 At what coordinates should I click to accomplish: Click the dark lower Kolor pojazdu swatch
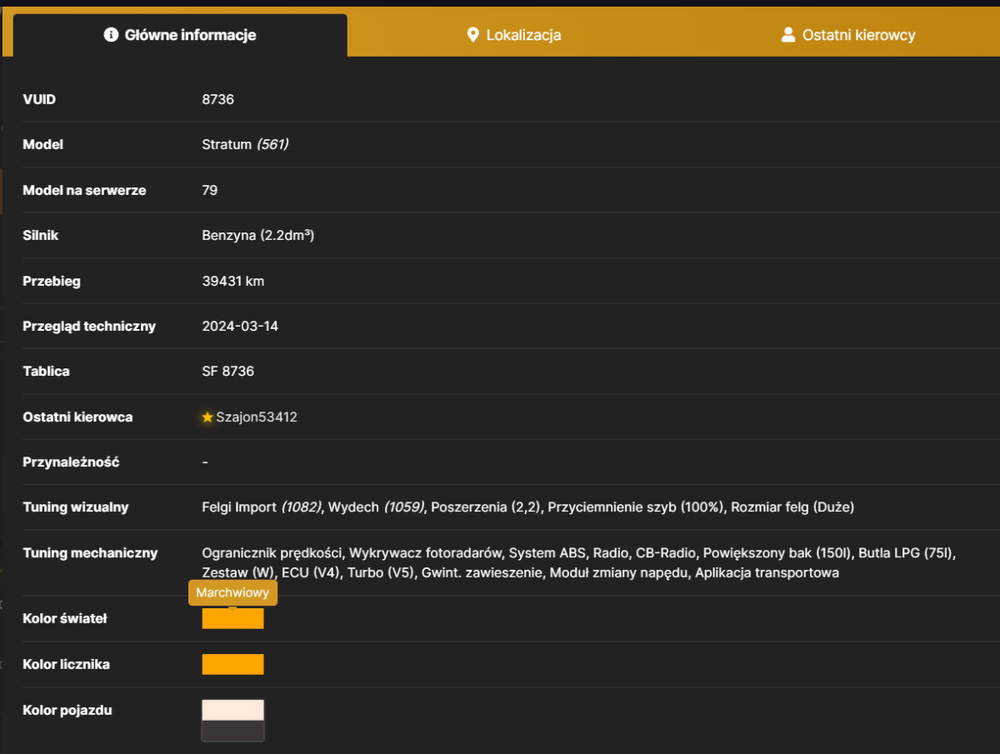coord(233,731)
